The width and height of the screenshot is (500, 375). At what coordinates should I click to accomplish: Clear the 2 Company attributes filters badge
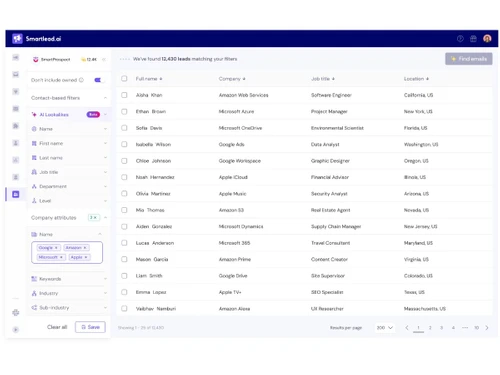pos(95,218)
